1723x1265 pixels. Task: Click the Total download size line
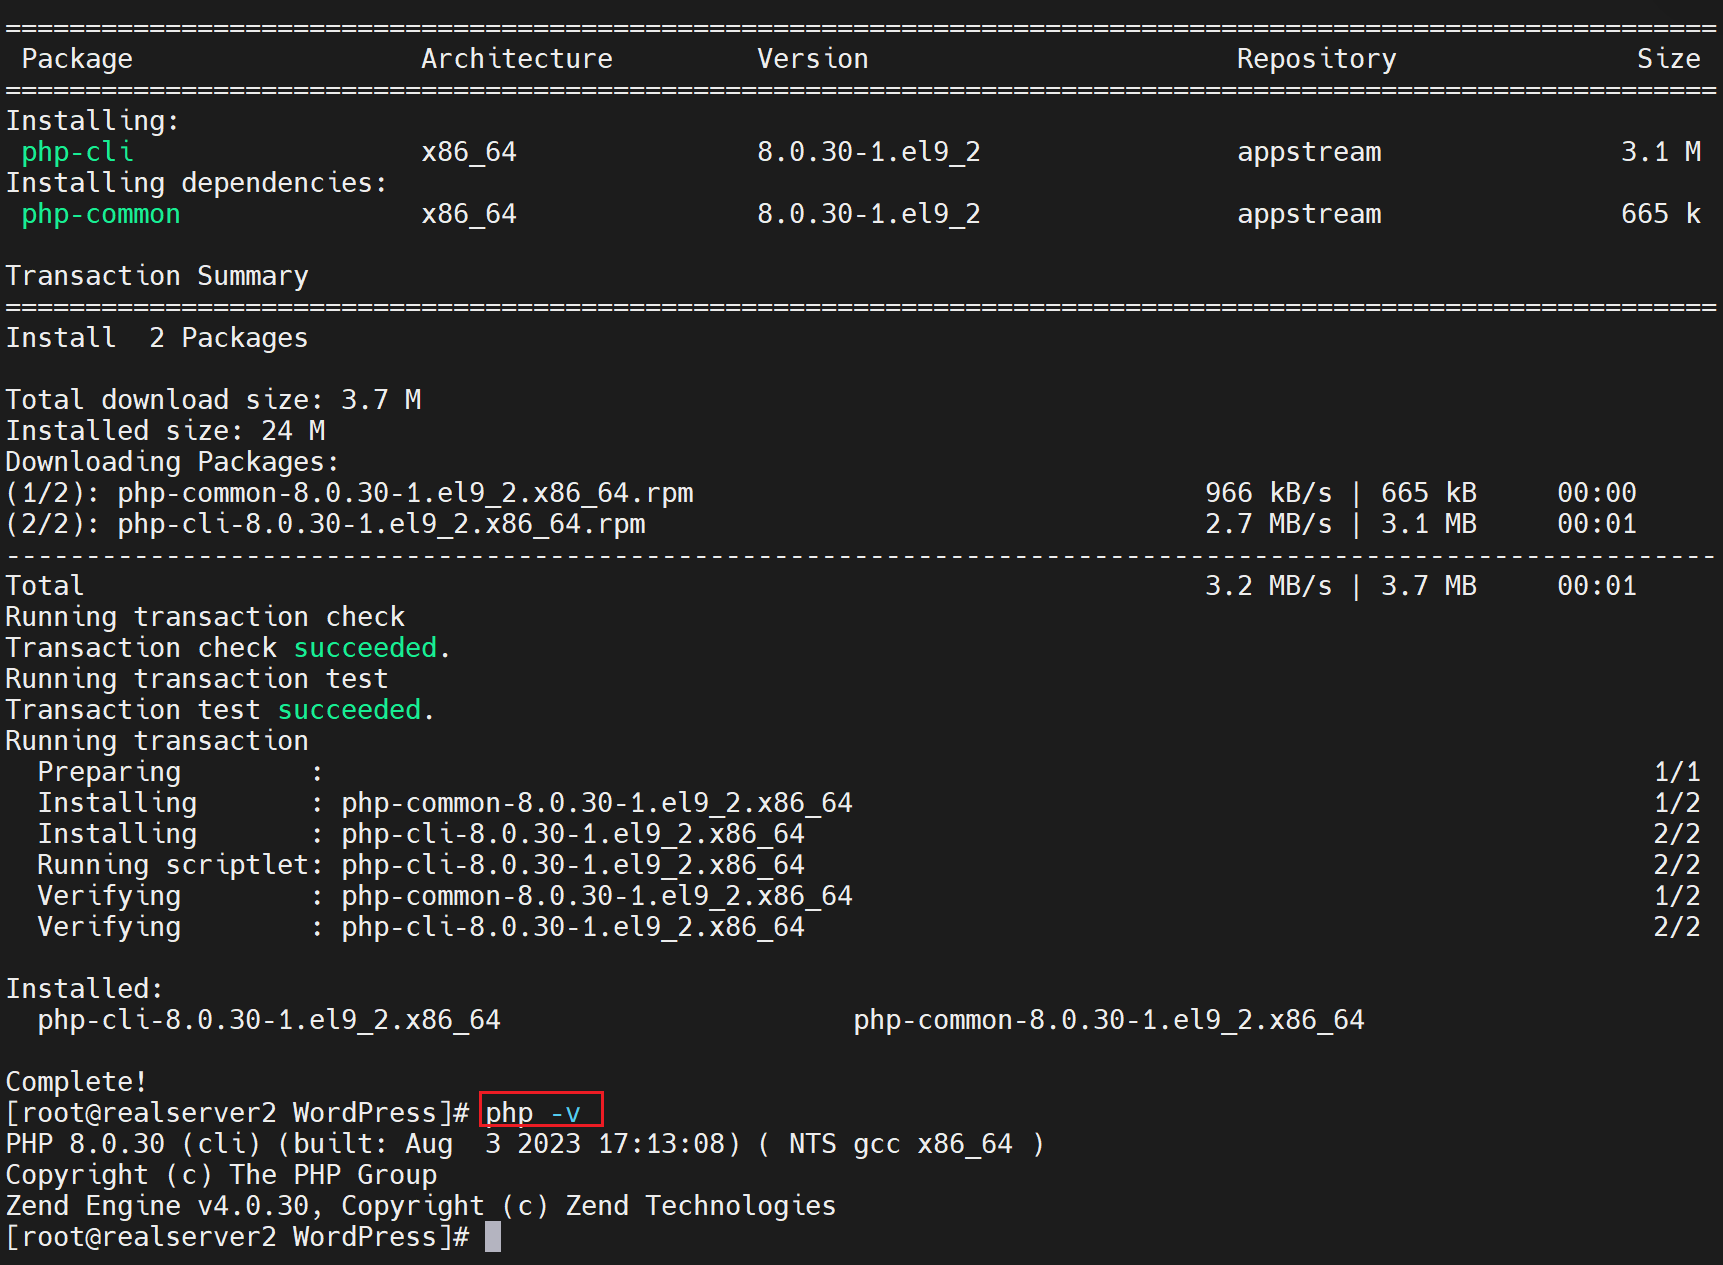coord(213,400)
